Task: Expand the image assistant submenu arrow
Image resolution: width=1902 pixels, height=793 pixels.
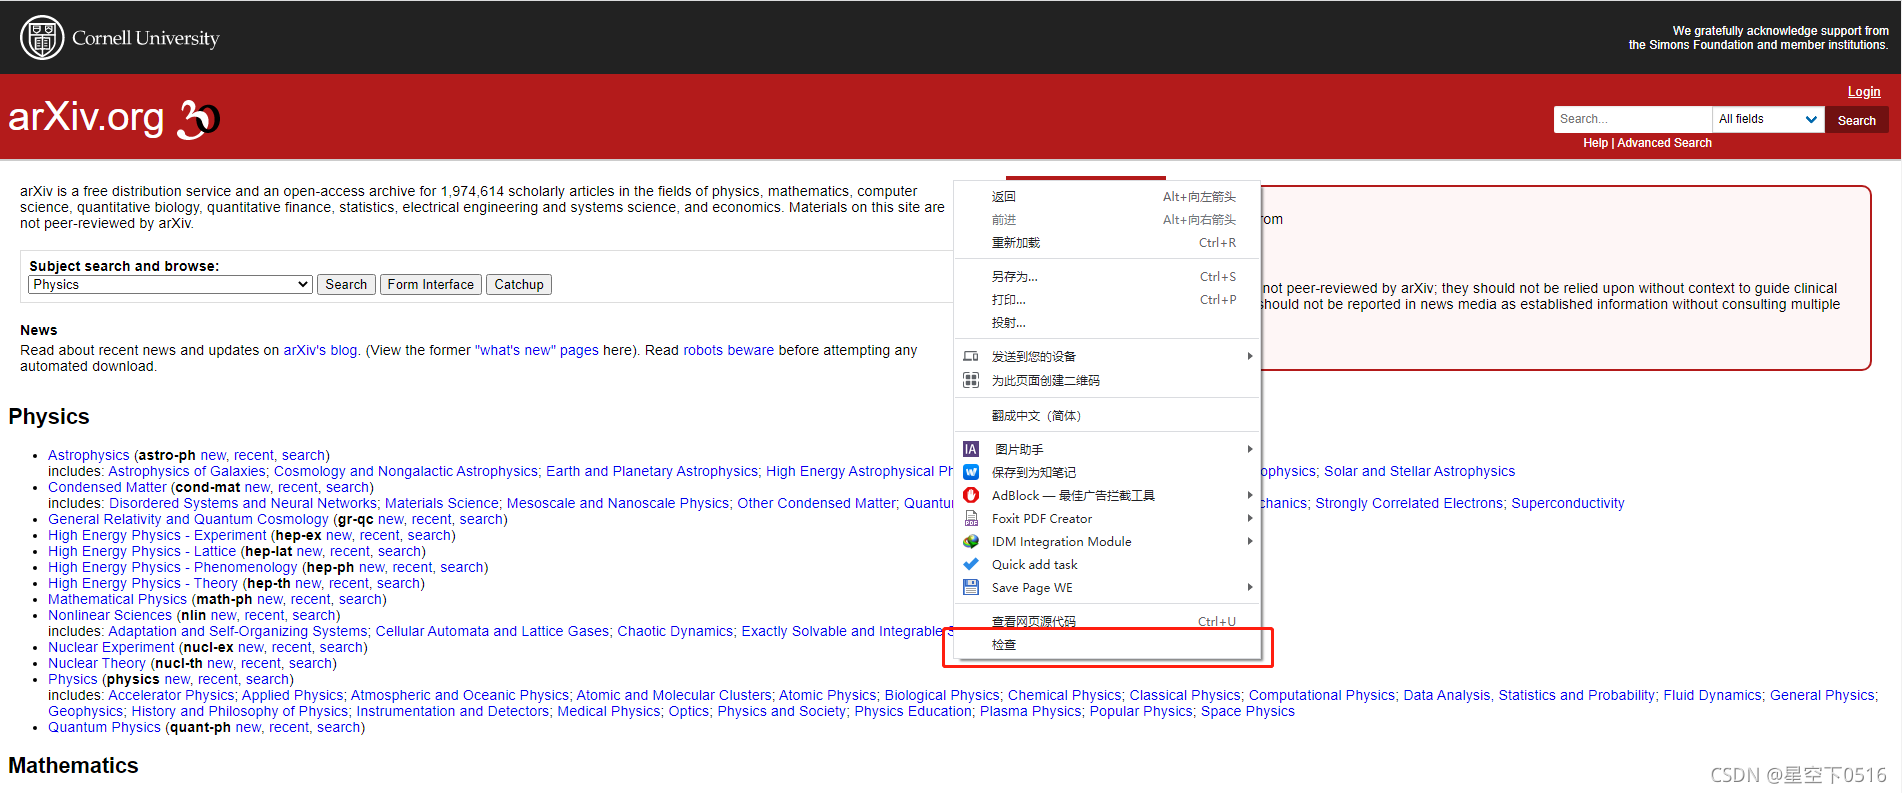Action: tap(1249, 449)
